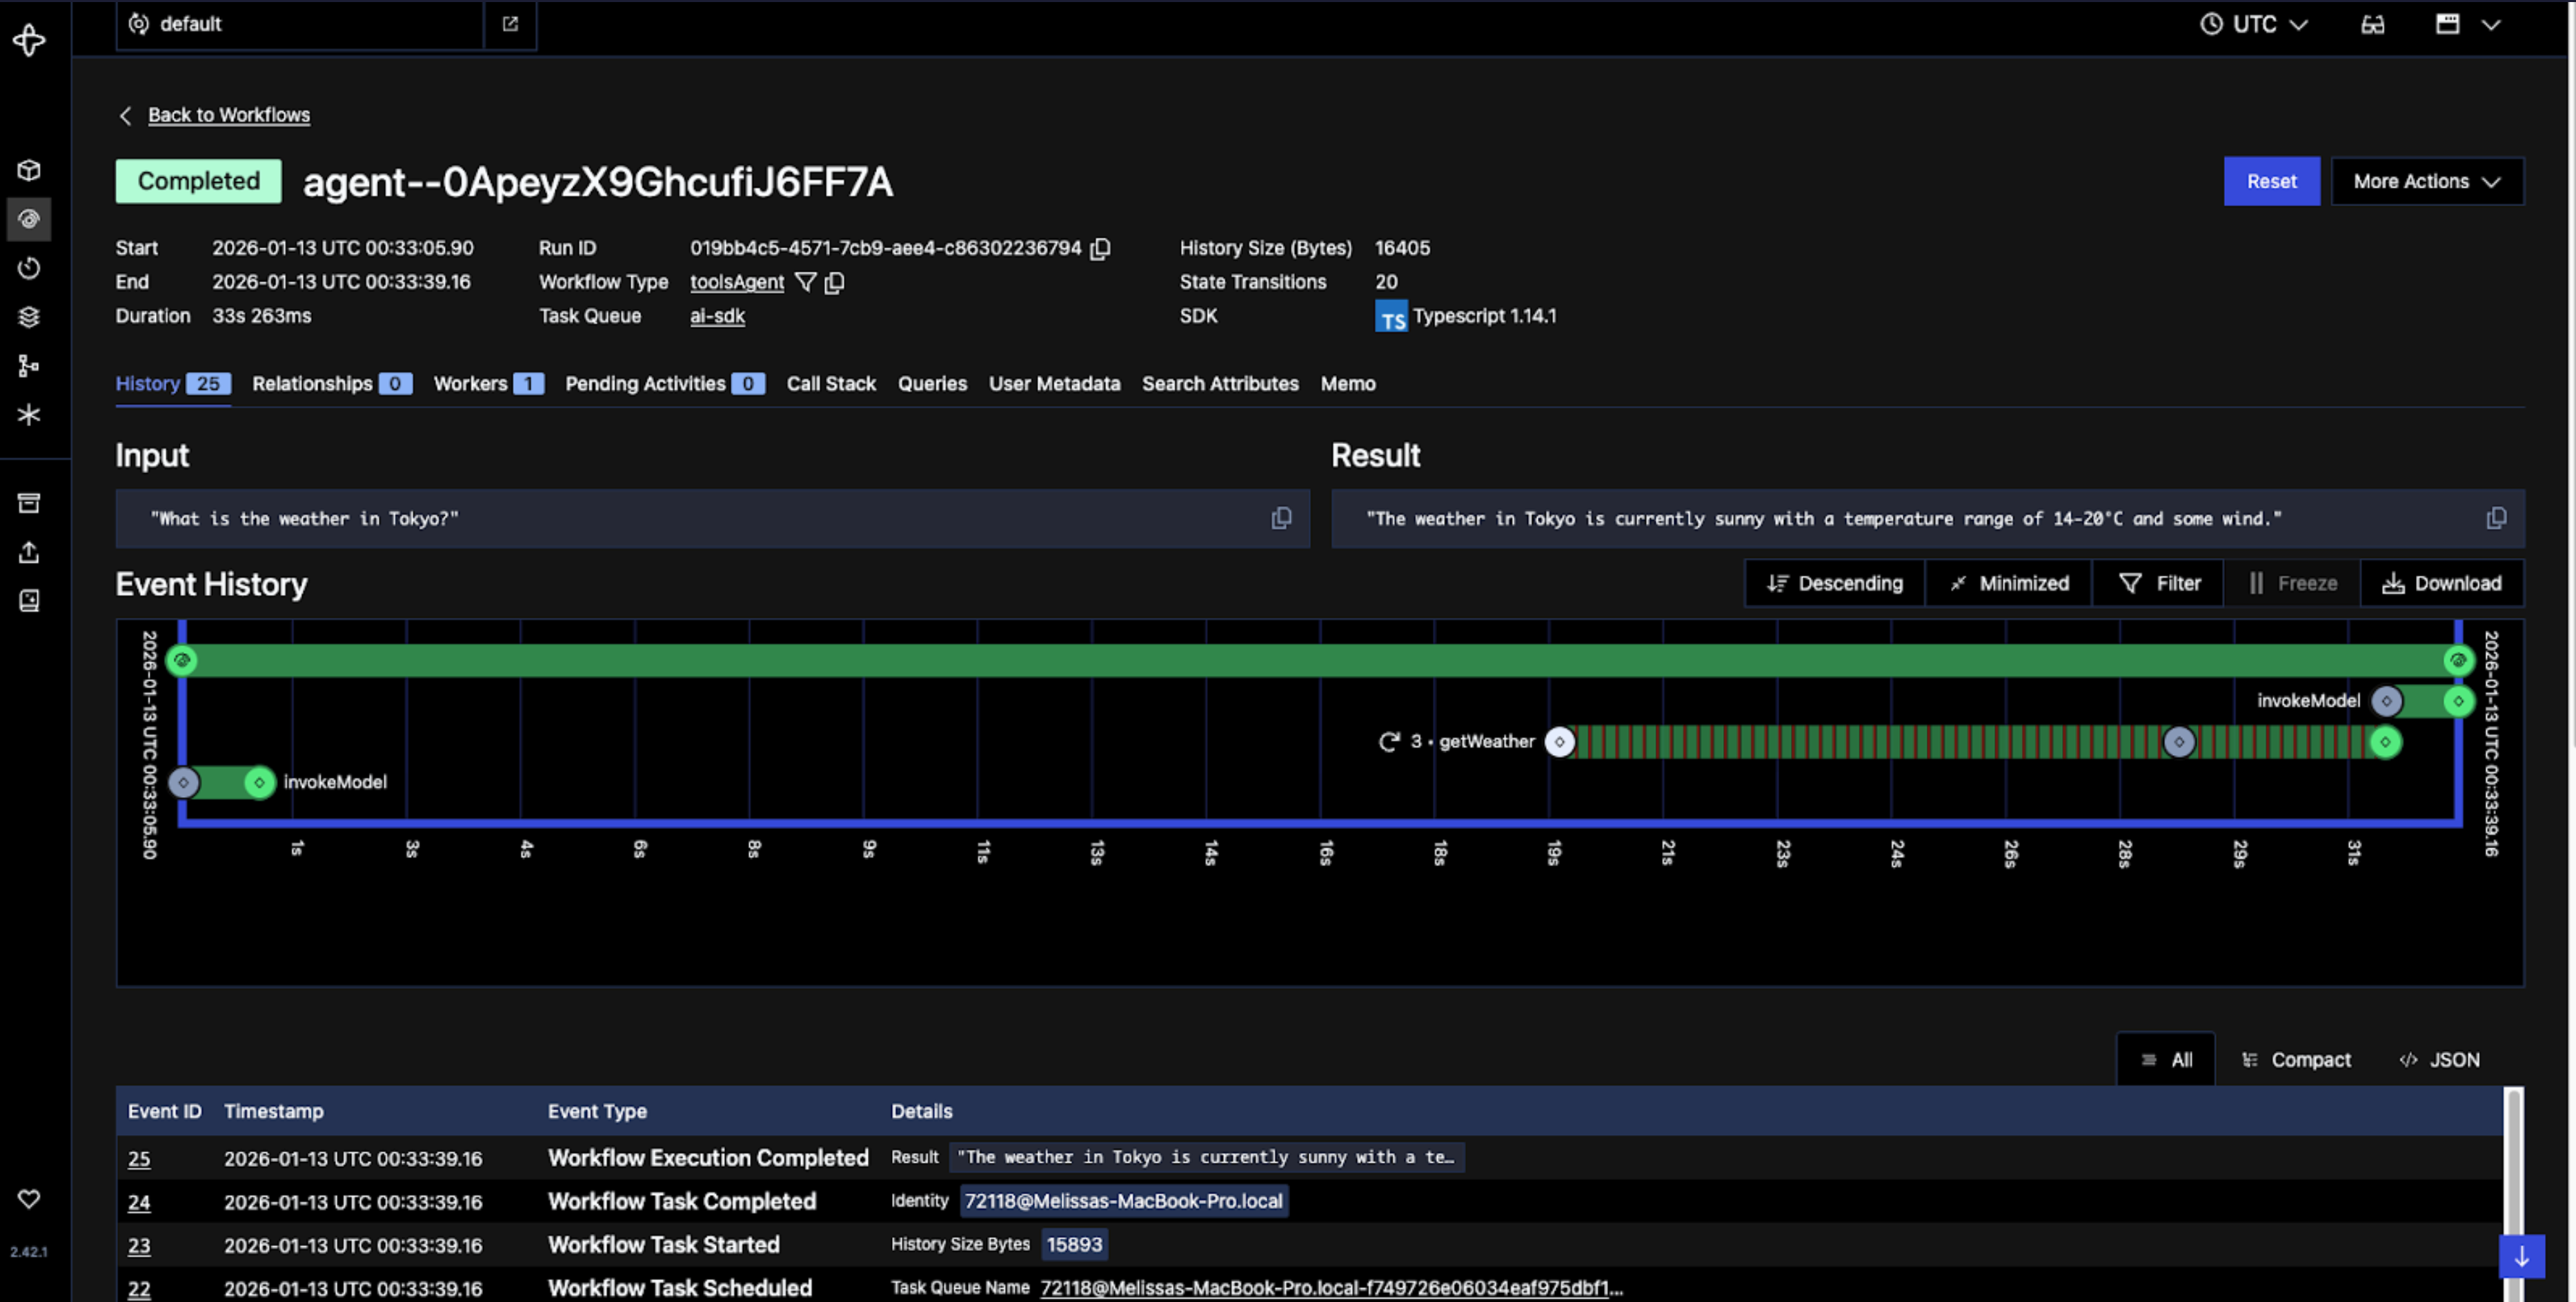Image resolution: width=2576 pixels, height=1302 pixels.
Task: Click the Back to Workflows link
Action: tap(228, 114)
